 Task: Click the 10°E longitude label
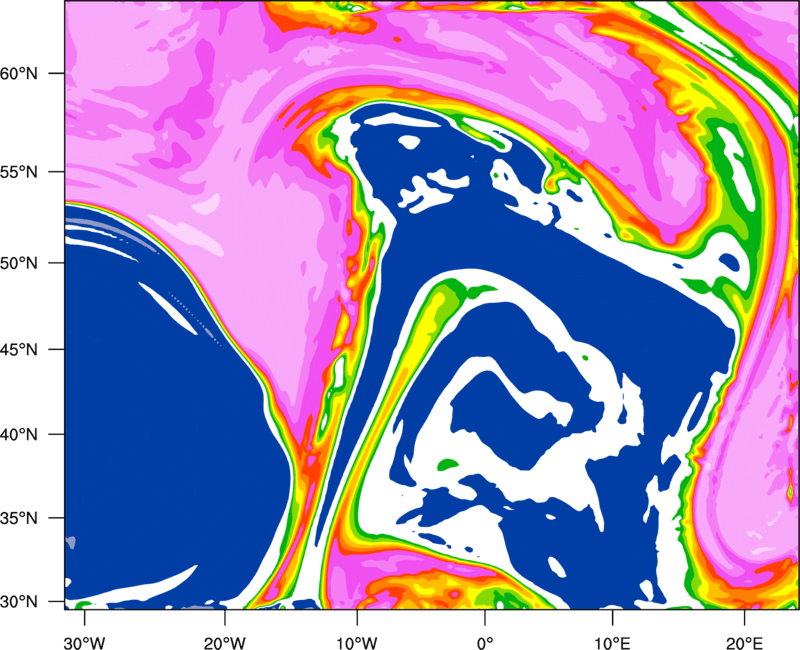click(612, 643)
